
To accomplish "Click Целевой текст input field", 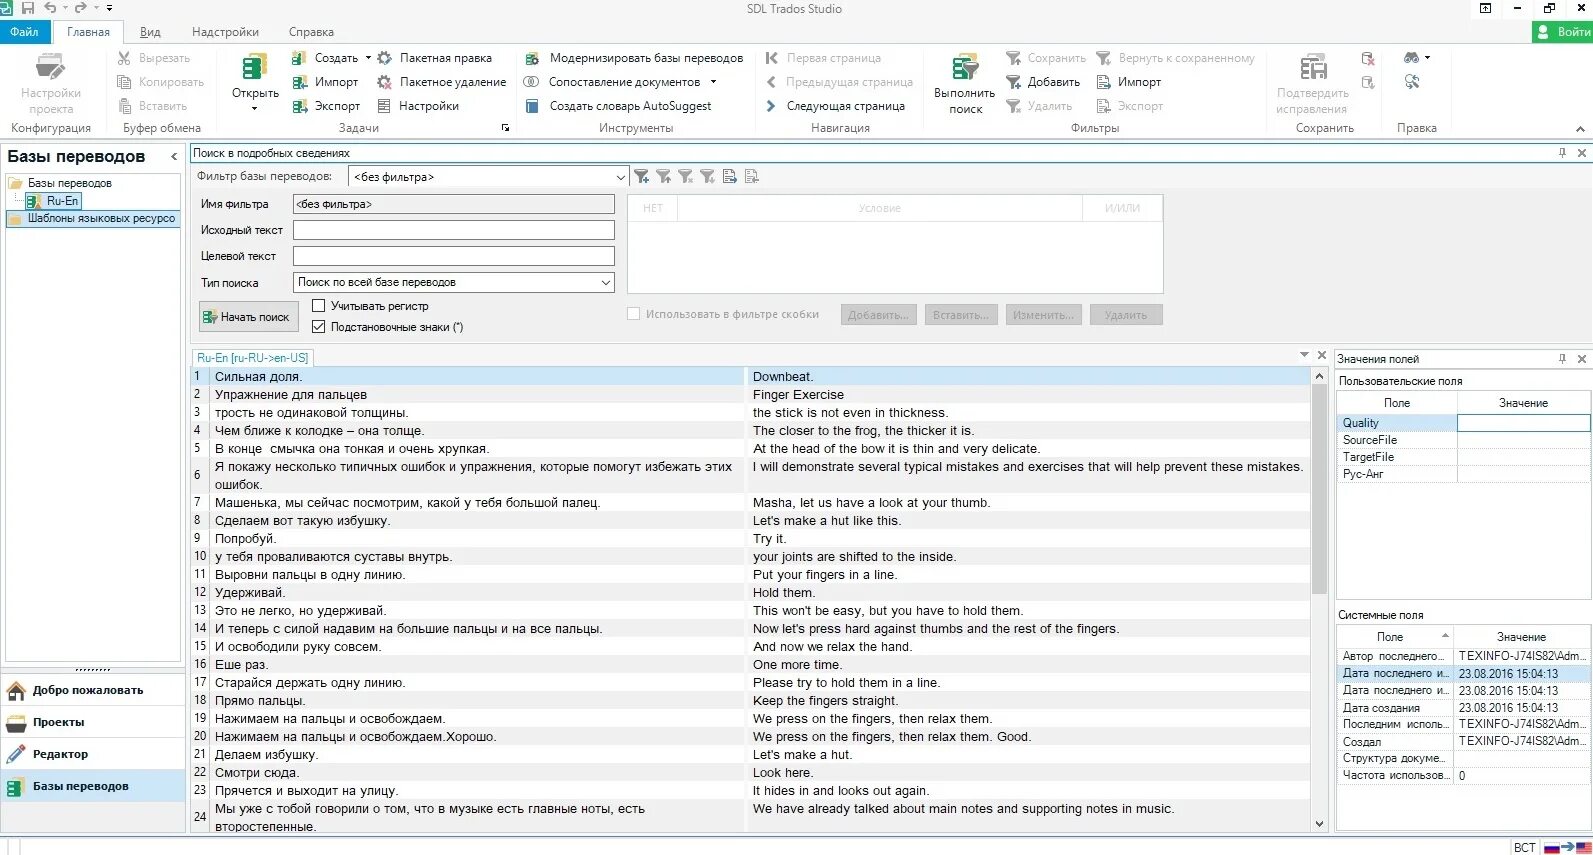I will point(453,256).
